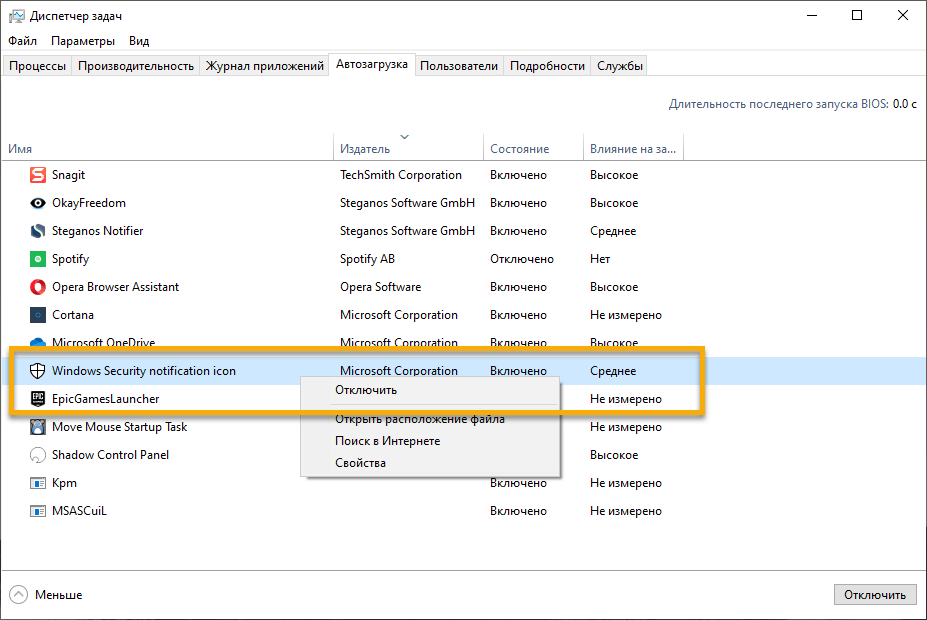Sort the list by Издатель column header
The width and height of the screenshot is (927, 620).
365,149
